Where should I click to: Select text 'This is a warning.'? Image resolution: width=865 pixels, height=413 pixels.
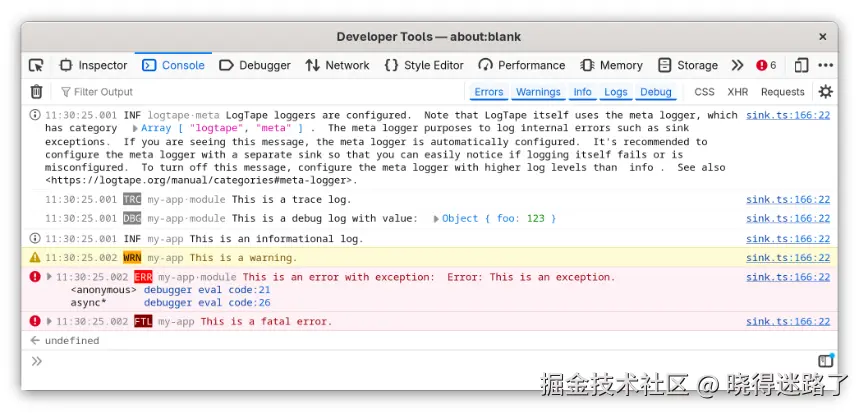pyautogui.click(x=243, y=258)
